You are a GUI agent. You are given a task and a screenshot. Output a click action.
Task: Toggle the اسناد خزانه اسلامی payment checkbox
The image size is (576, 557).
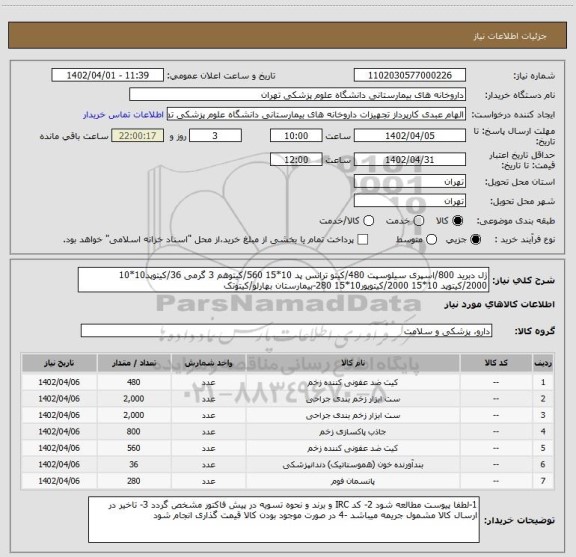click(x=363, y=240)
